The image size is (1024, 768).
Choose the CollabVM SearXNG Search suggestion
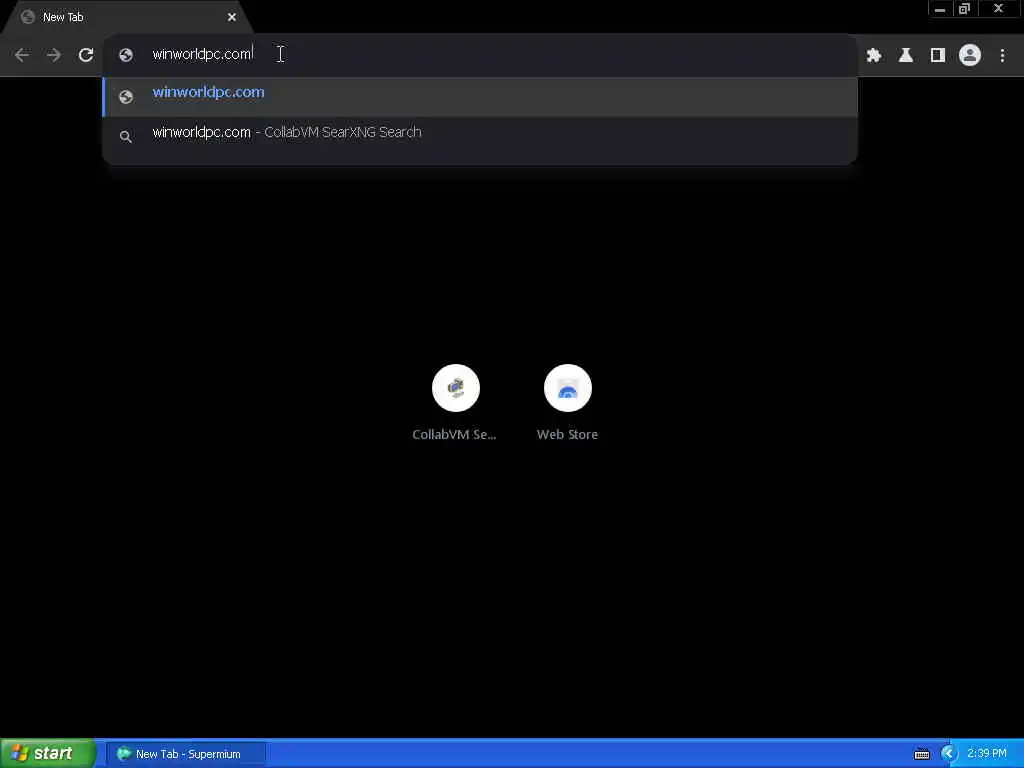click(480, 136)
